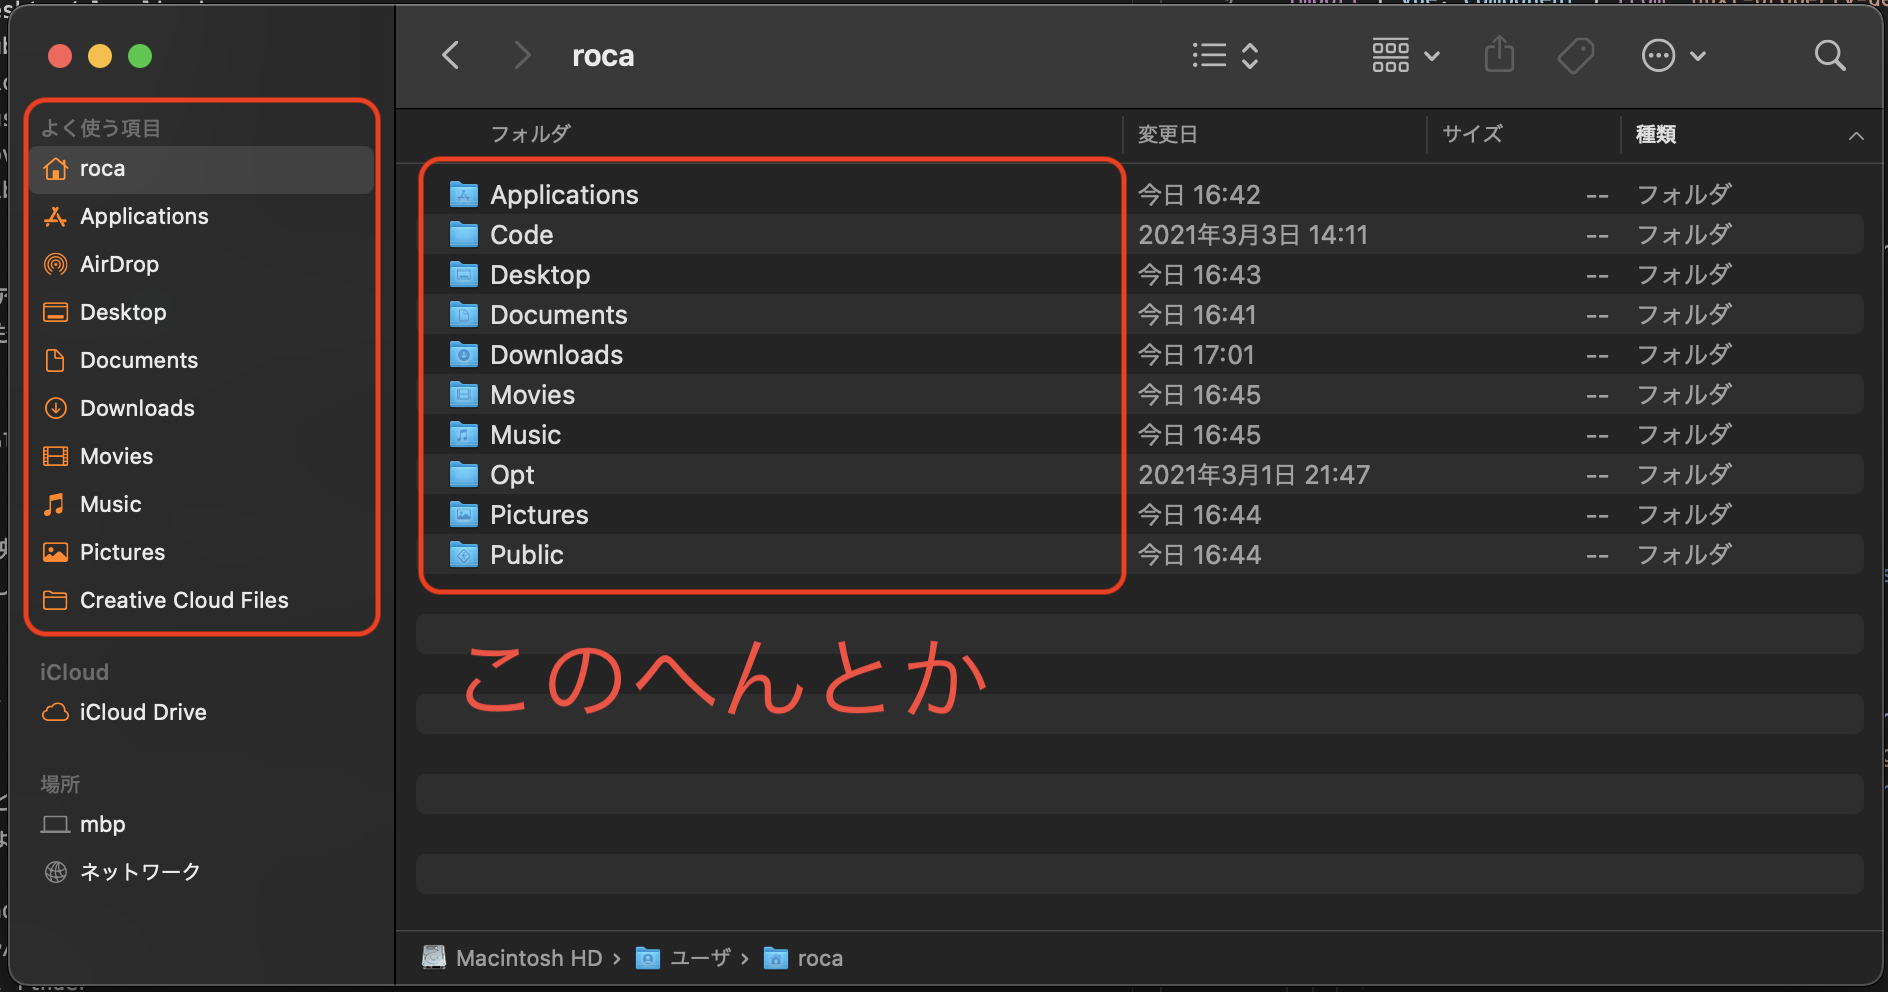Click the よく使う項目 sidebar heading
1888x992 pixels.
point(100,128)
